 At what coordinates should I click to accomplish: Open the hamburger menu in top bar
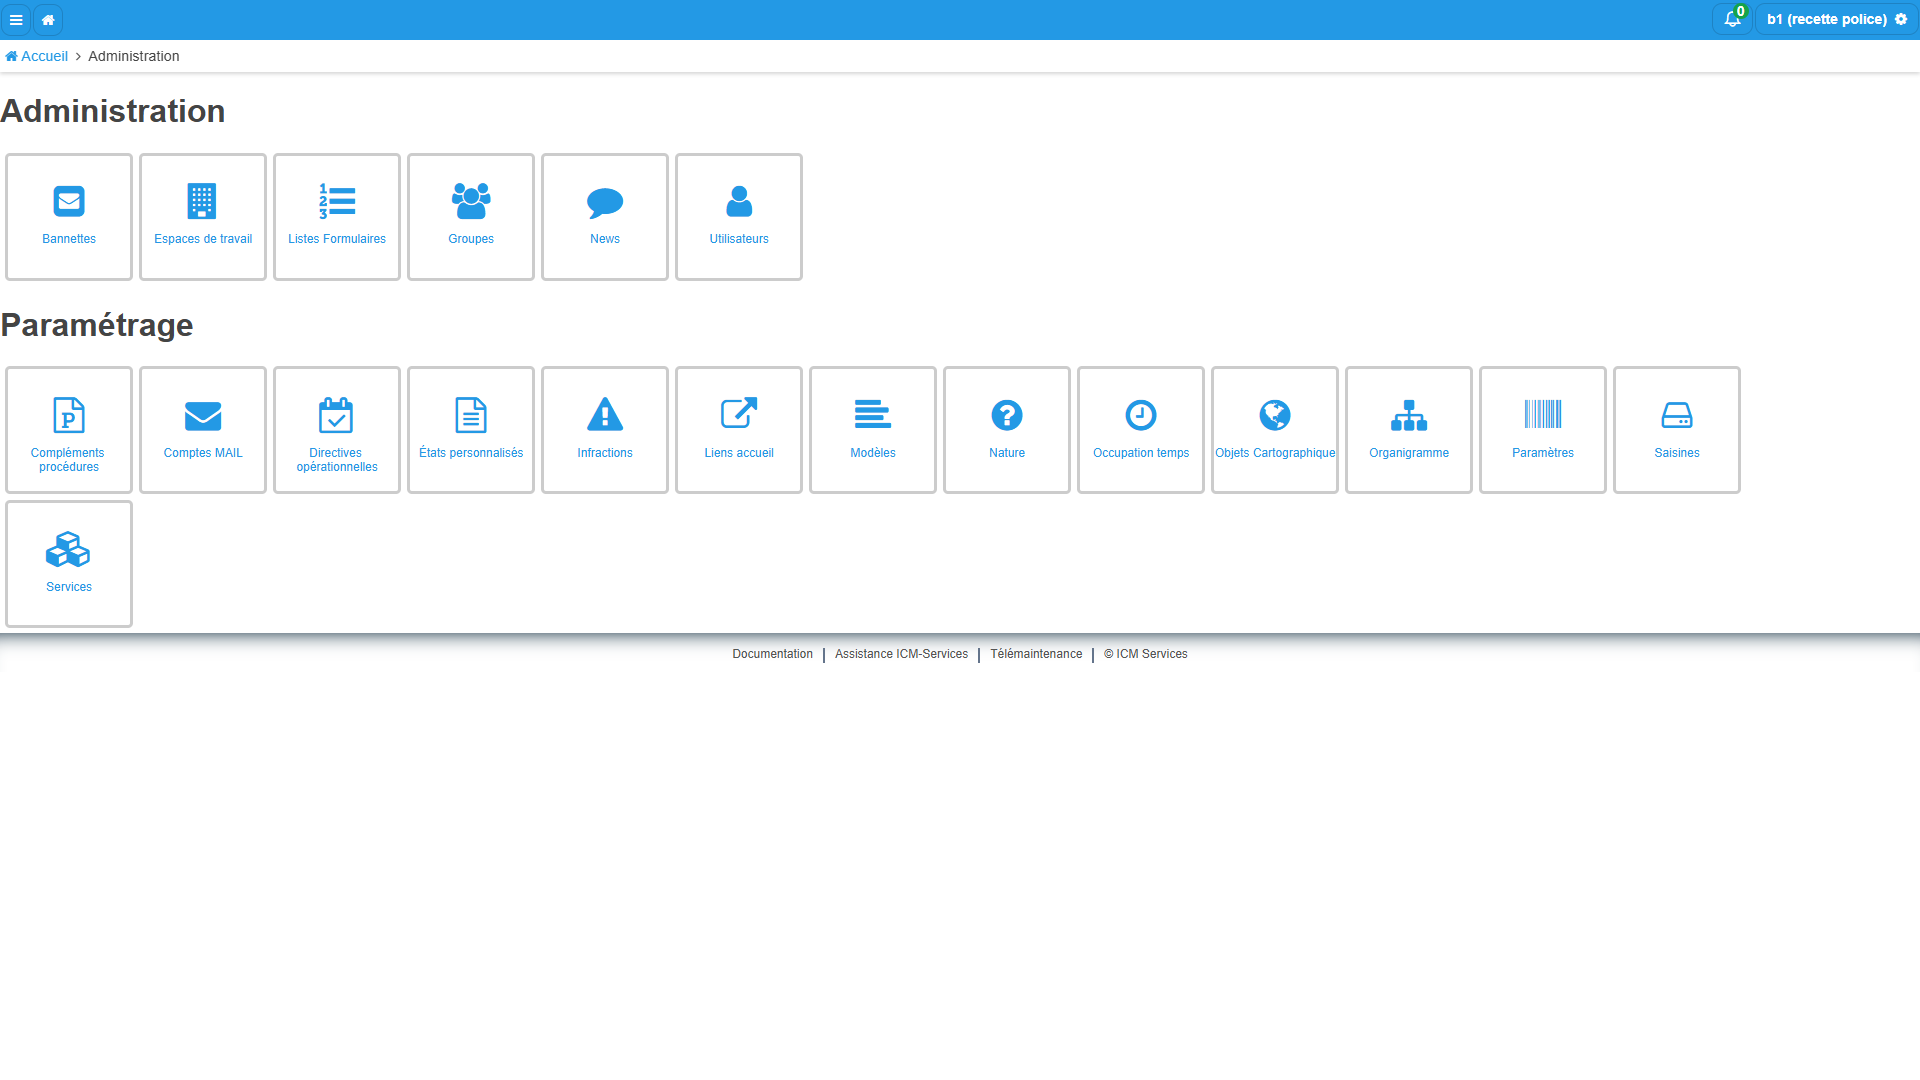point(16,20)
